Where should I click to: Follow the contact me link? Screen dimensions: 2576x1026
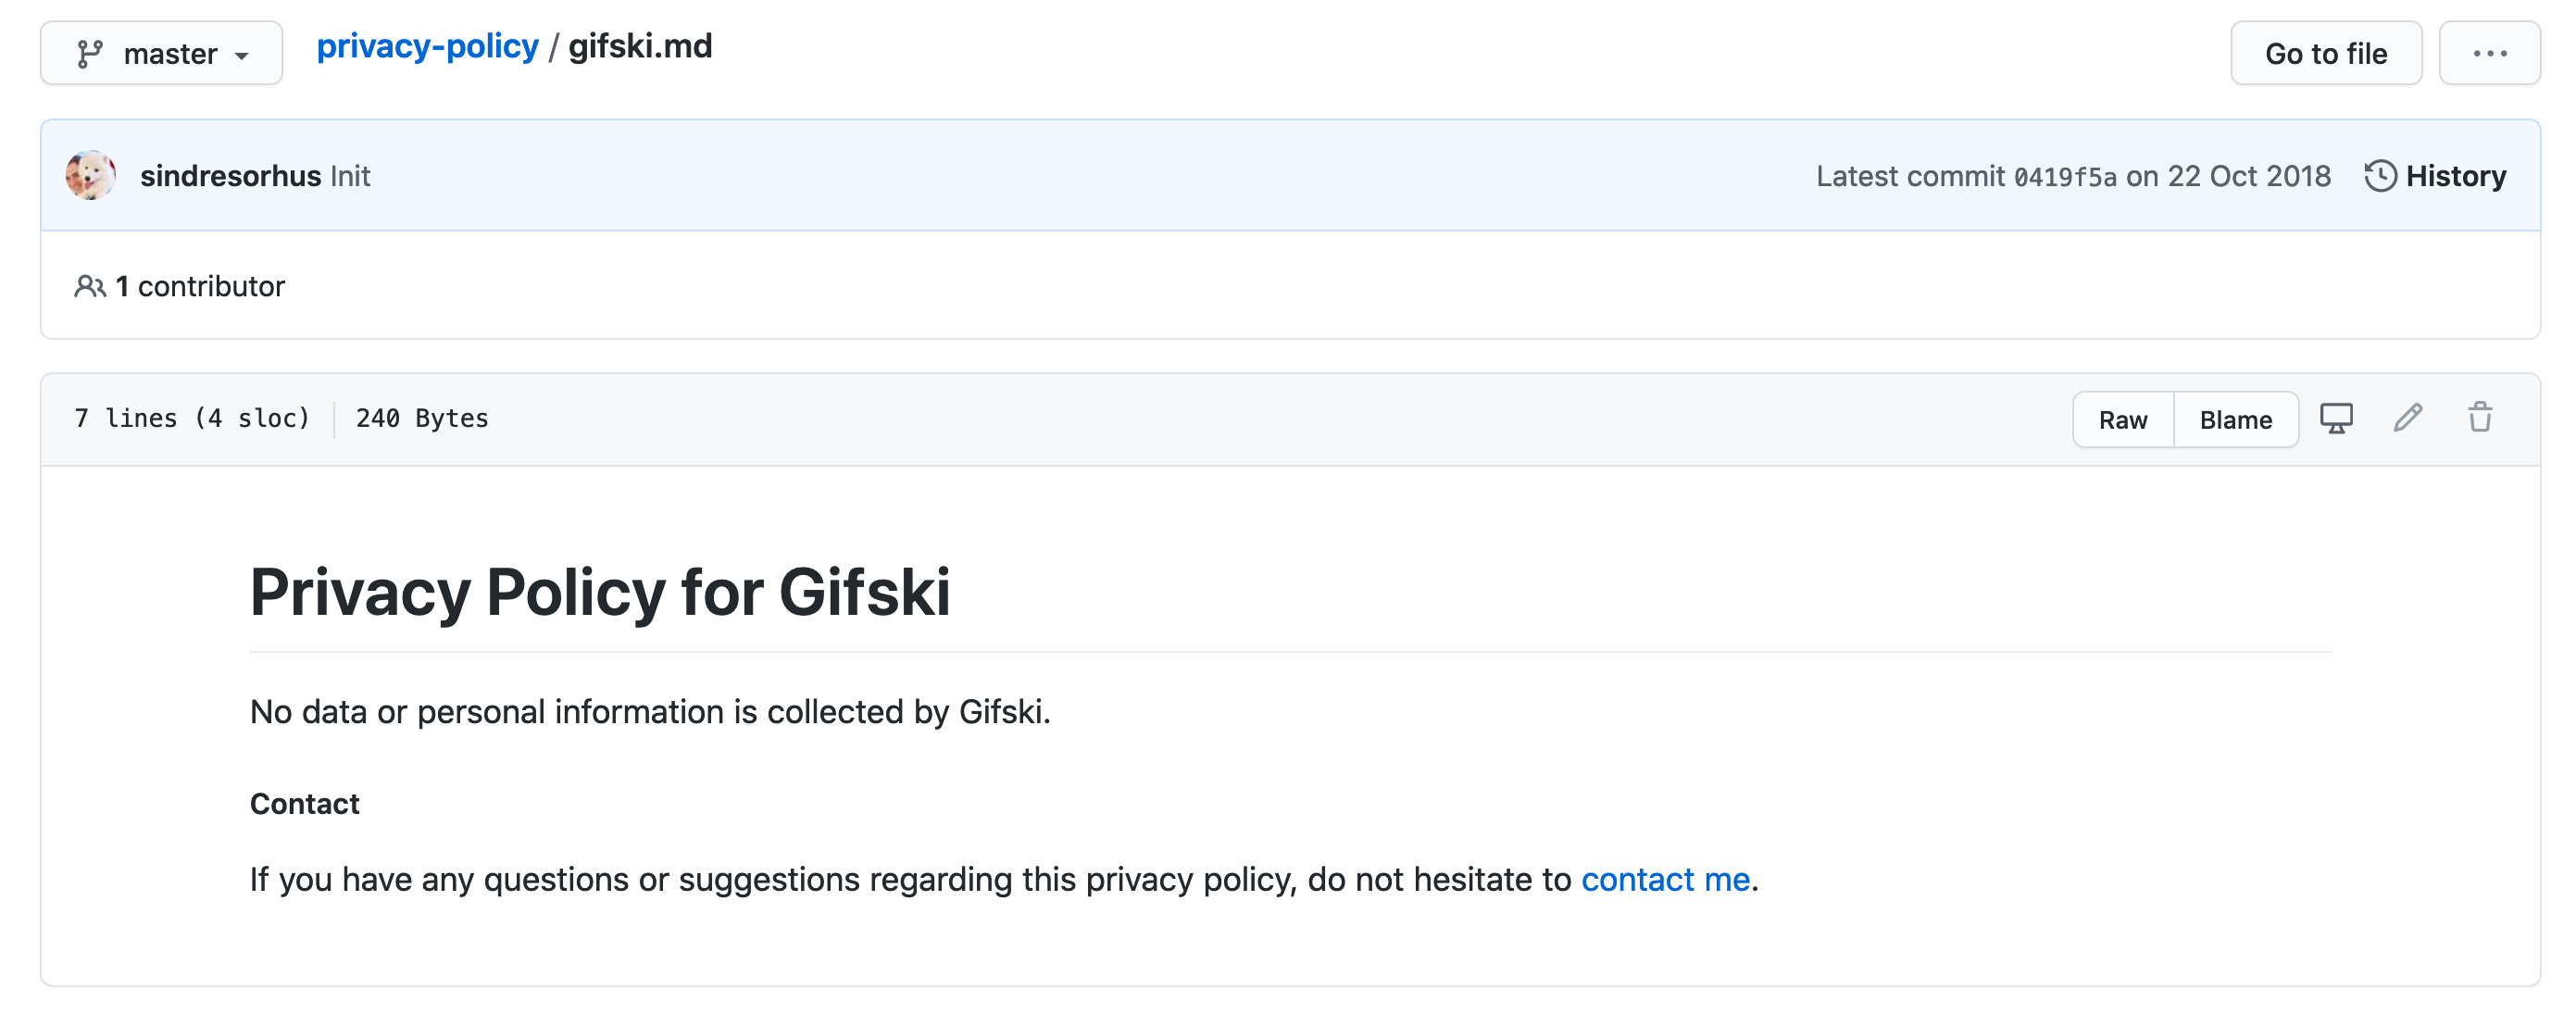1667,879
